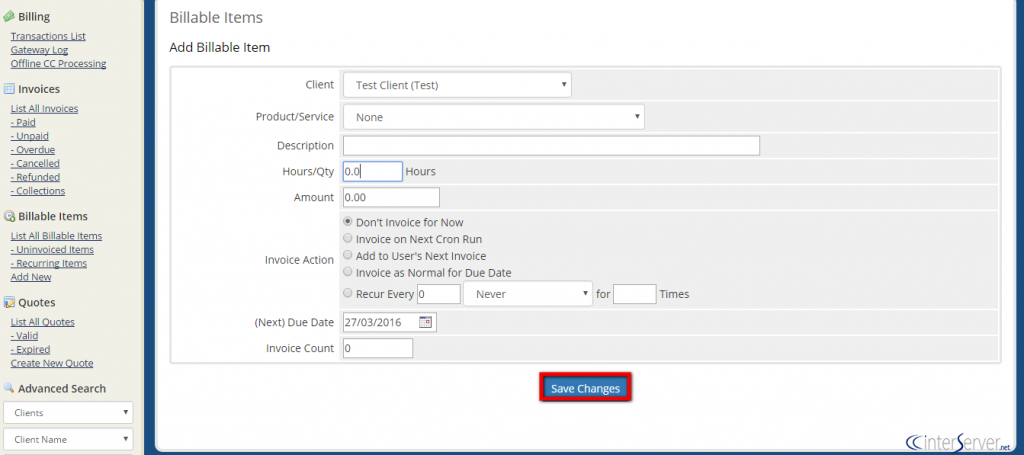
Task: Open Transactions List link
Action: coord(48,36)
